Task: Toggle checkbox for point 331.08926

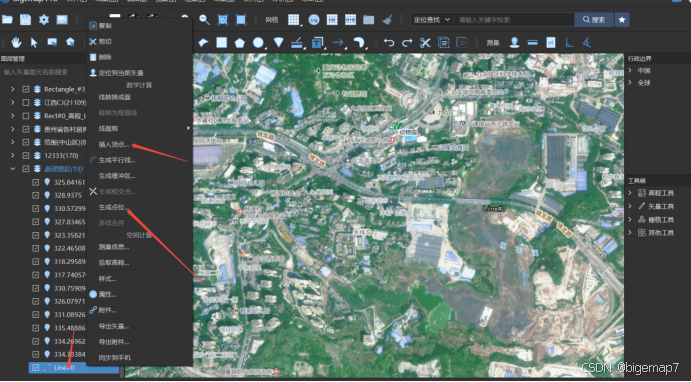Action: [x=36, y=315]
